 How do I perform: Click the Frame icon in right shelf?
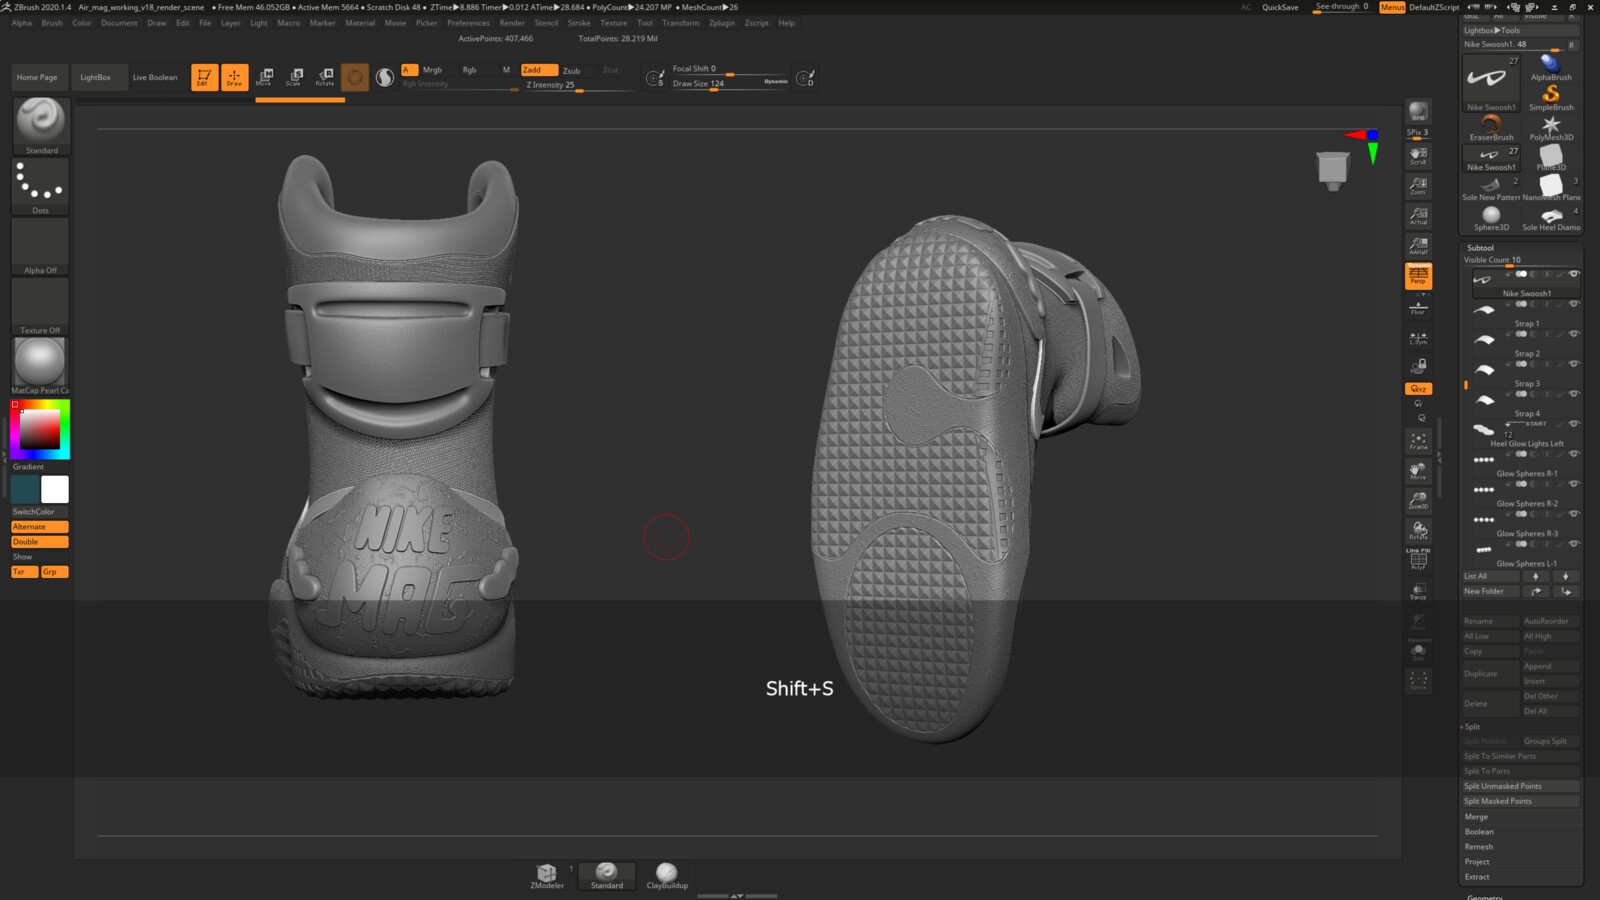(1418, 441)
